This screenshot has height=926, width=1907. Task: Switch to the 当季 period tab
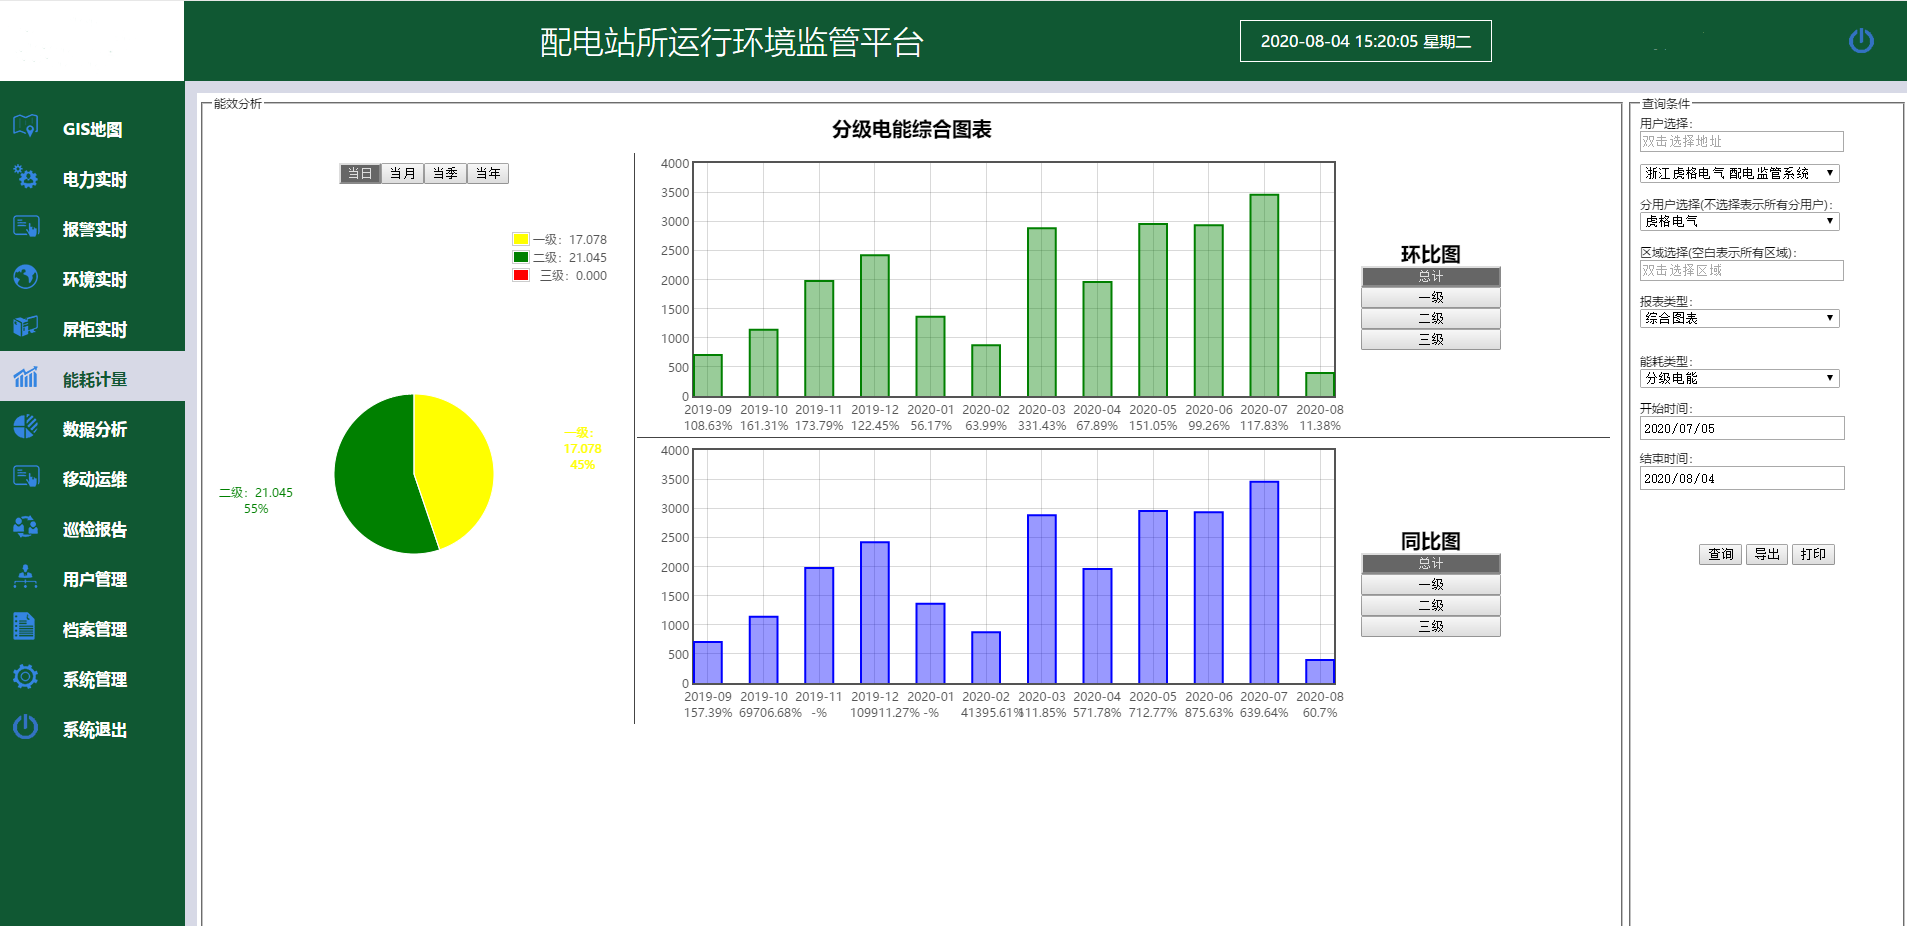click(445, 174)
